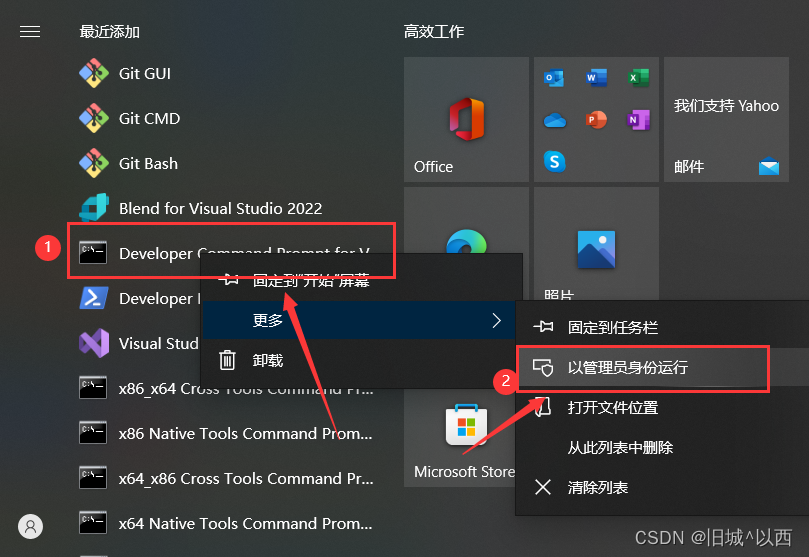Open Blend for Visual Studio 2022 text
This screenshot has height=557, width=809.
[x=220, y=208]
